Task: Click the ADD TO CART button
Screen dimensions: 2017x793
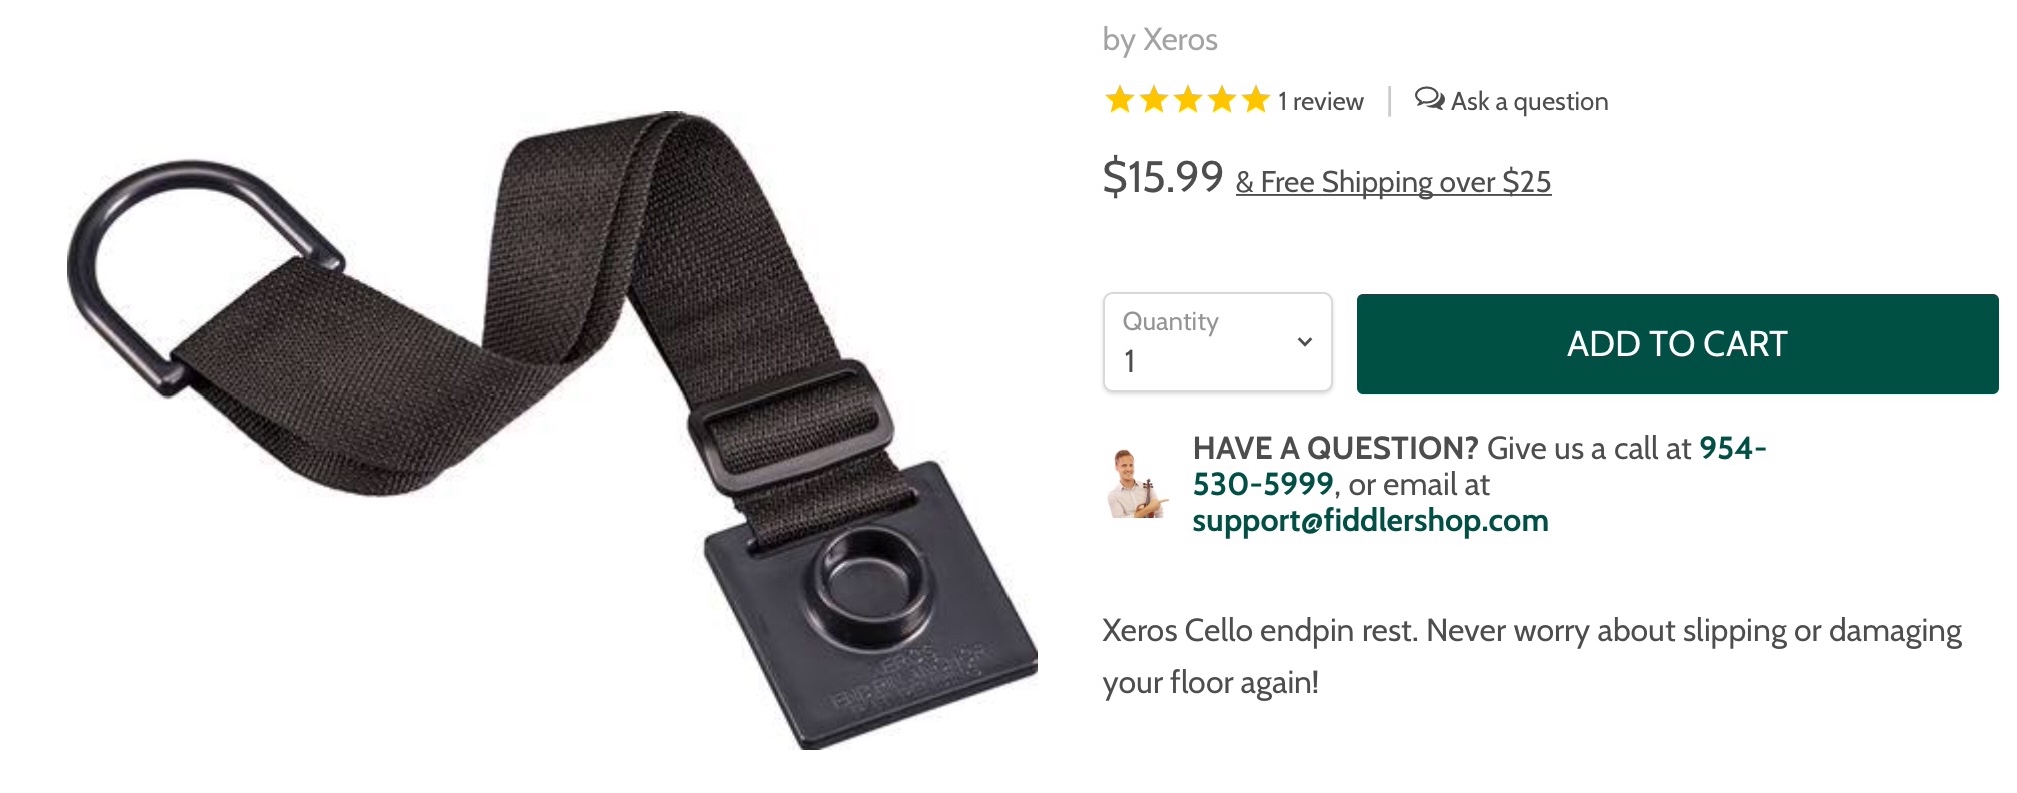Action: 1677,344
